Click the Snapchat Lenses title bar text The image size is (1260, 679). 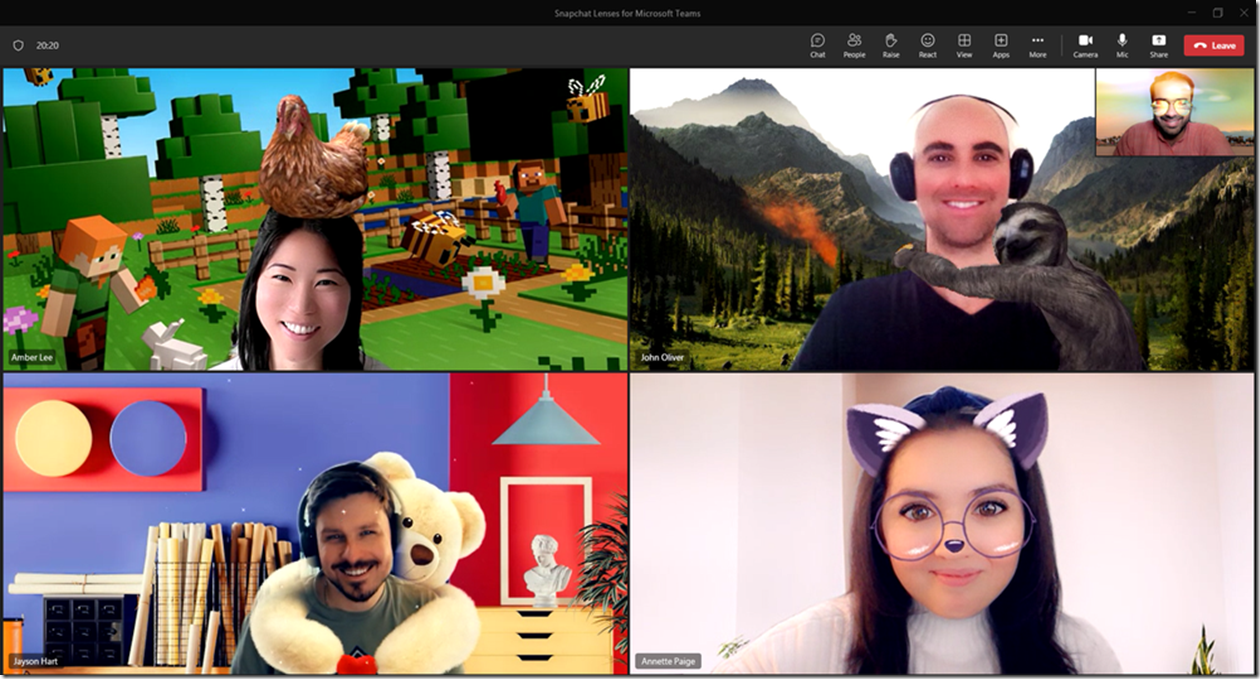click(x=629, y=13)
